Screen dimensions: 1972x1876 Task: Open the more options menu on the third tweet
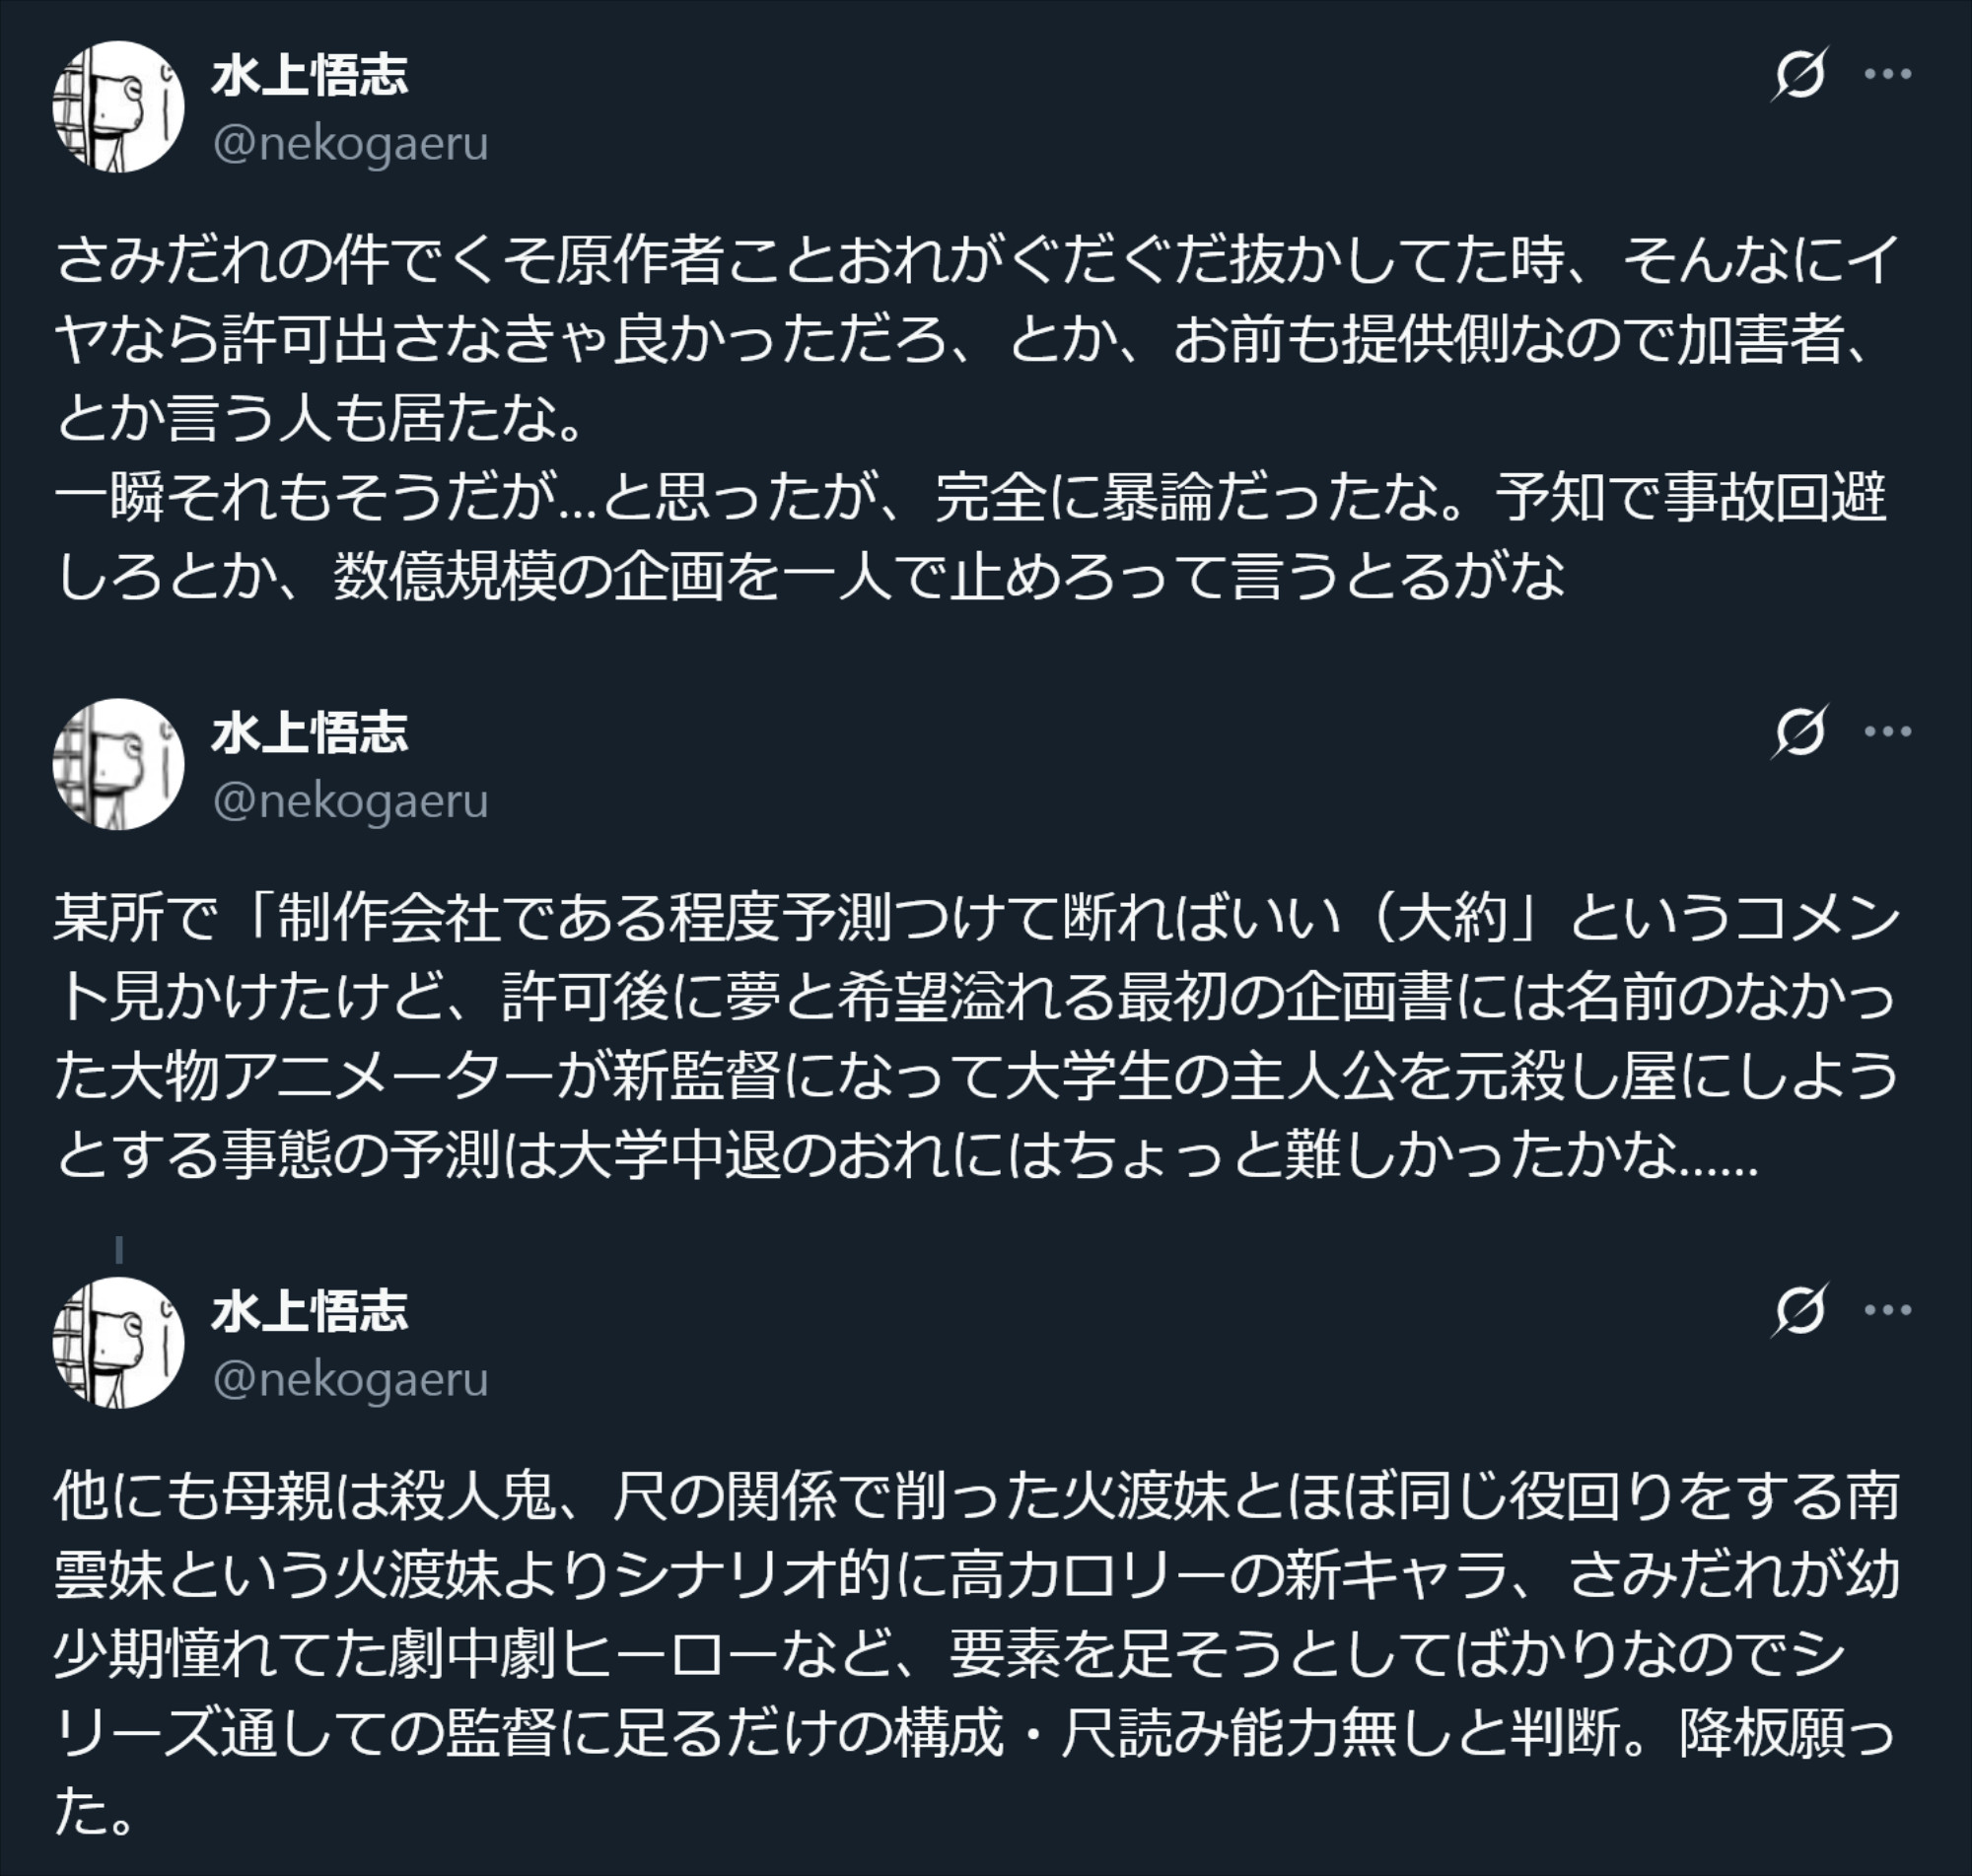click(1888, 1309)
